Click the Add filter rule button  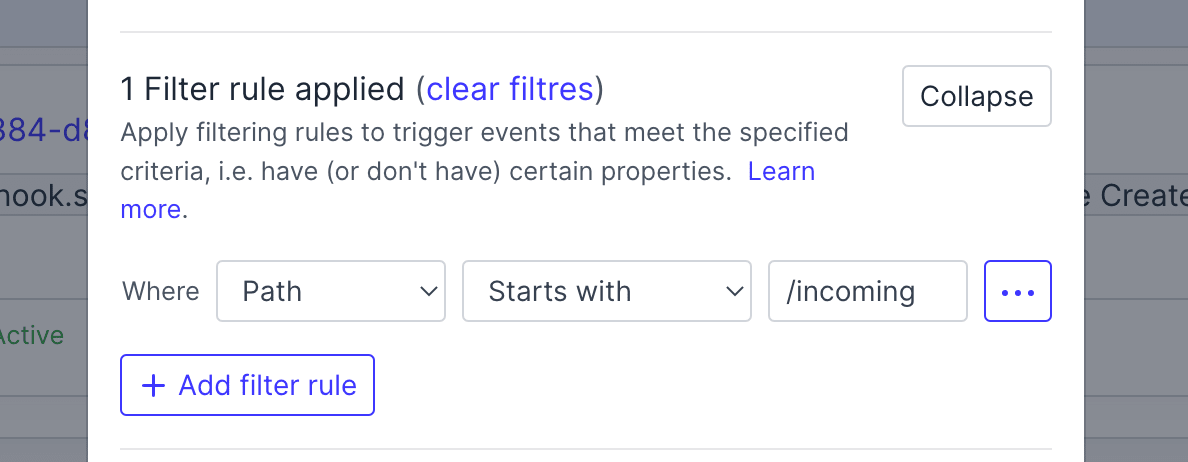[x=247, y=385]
